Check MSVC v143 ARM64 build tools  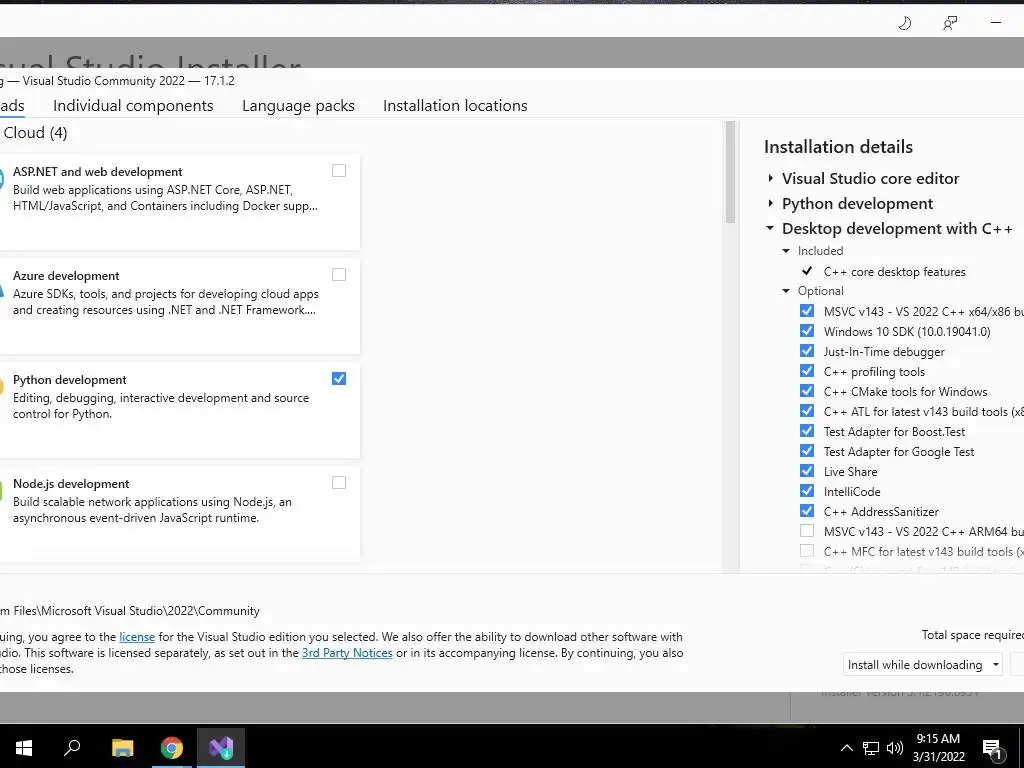(x=807, y=530)
